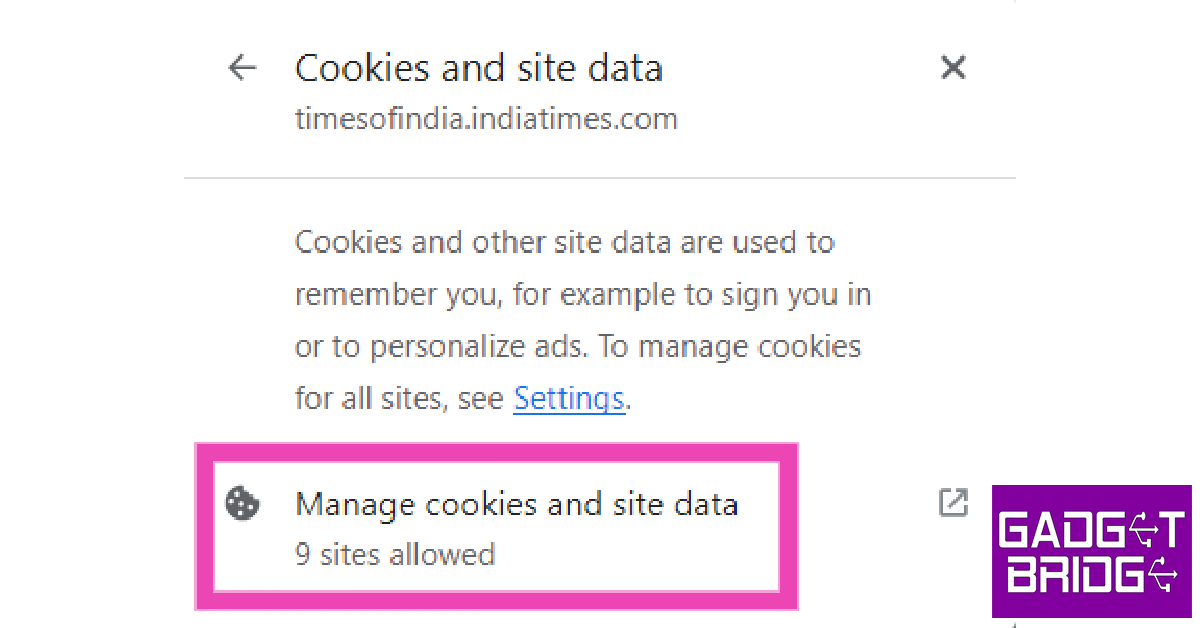Close the Cookies and site data panel
The width and height of the screenshot is (1200, 628).
953,68
